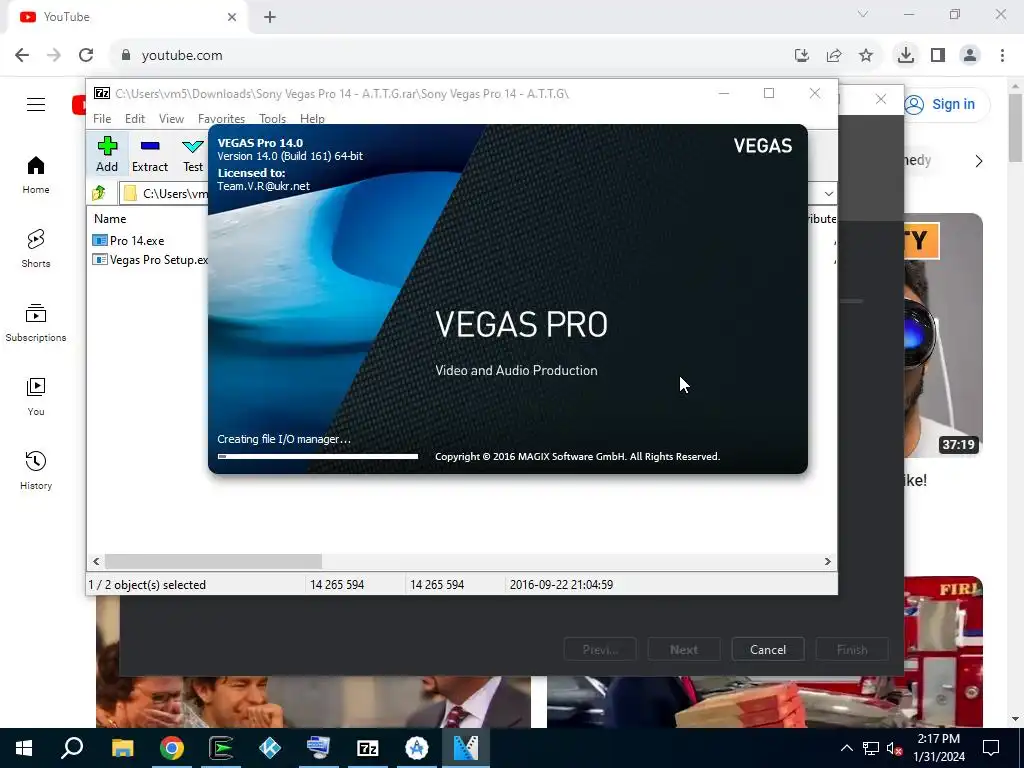Click the Previous button in installer dialog
Screen dimensions: 1024x768
[600, 650]
